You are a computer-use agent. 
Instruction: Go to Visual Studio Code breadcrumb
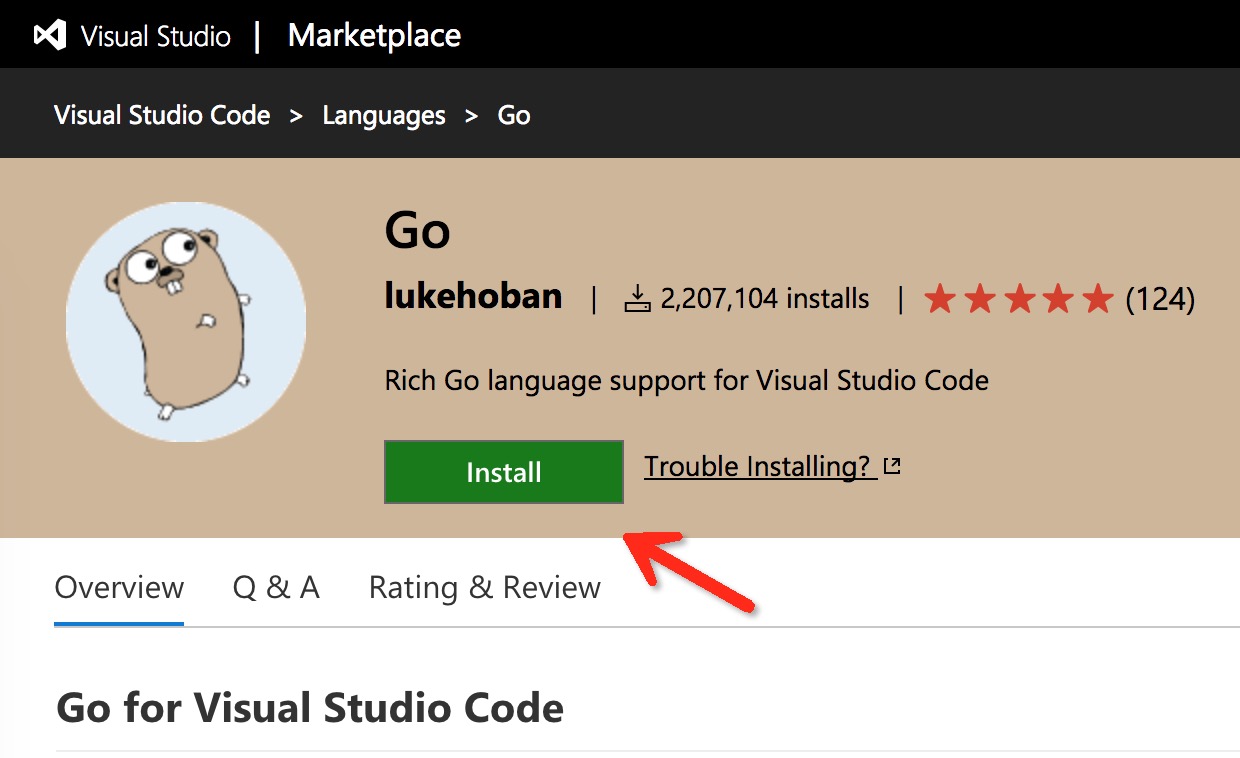(x=162, y=115)
